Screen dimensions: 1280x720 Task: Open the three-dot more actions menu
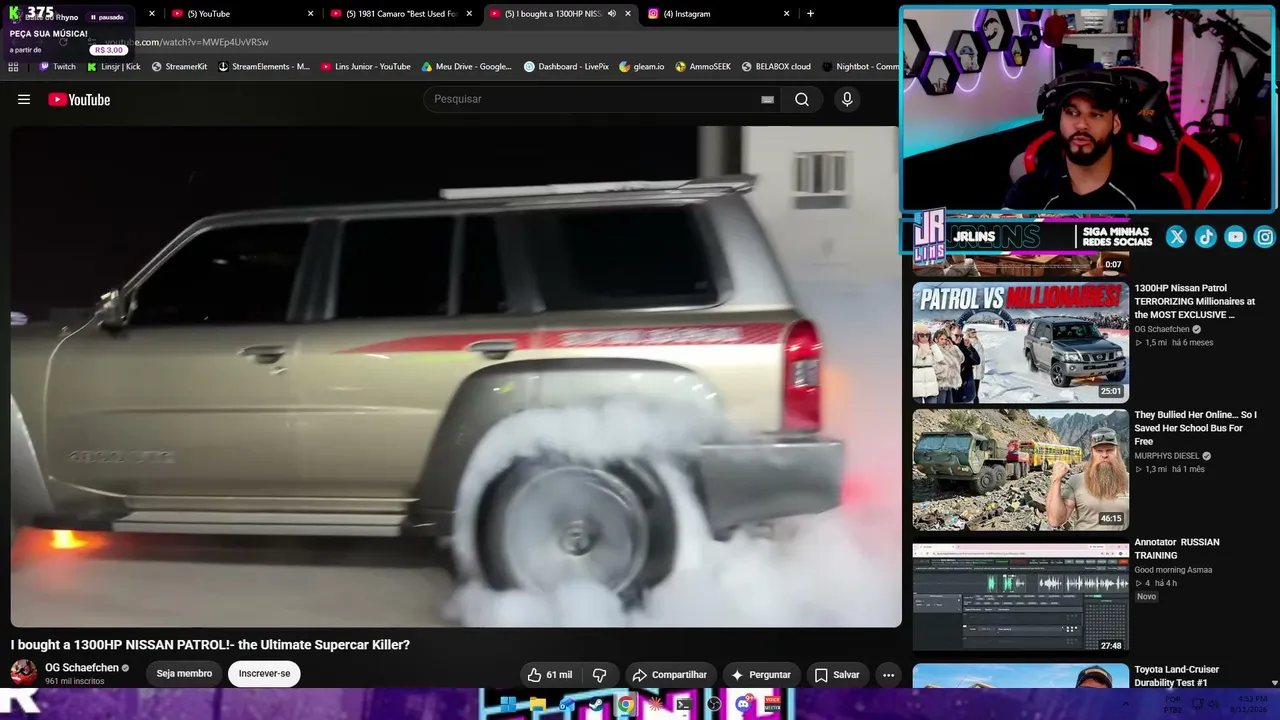point(888,675)
